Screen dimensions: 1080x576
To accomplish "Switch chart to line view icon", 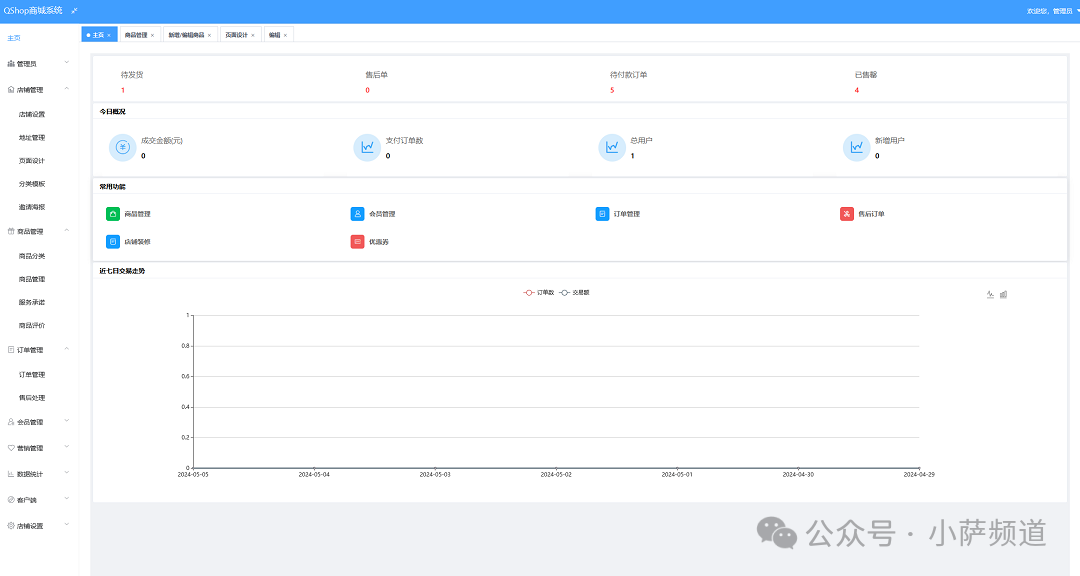I will 990,294.
